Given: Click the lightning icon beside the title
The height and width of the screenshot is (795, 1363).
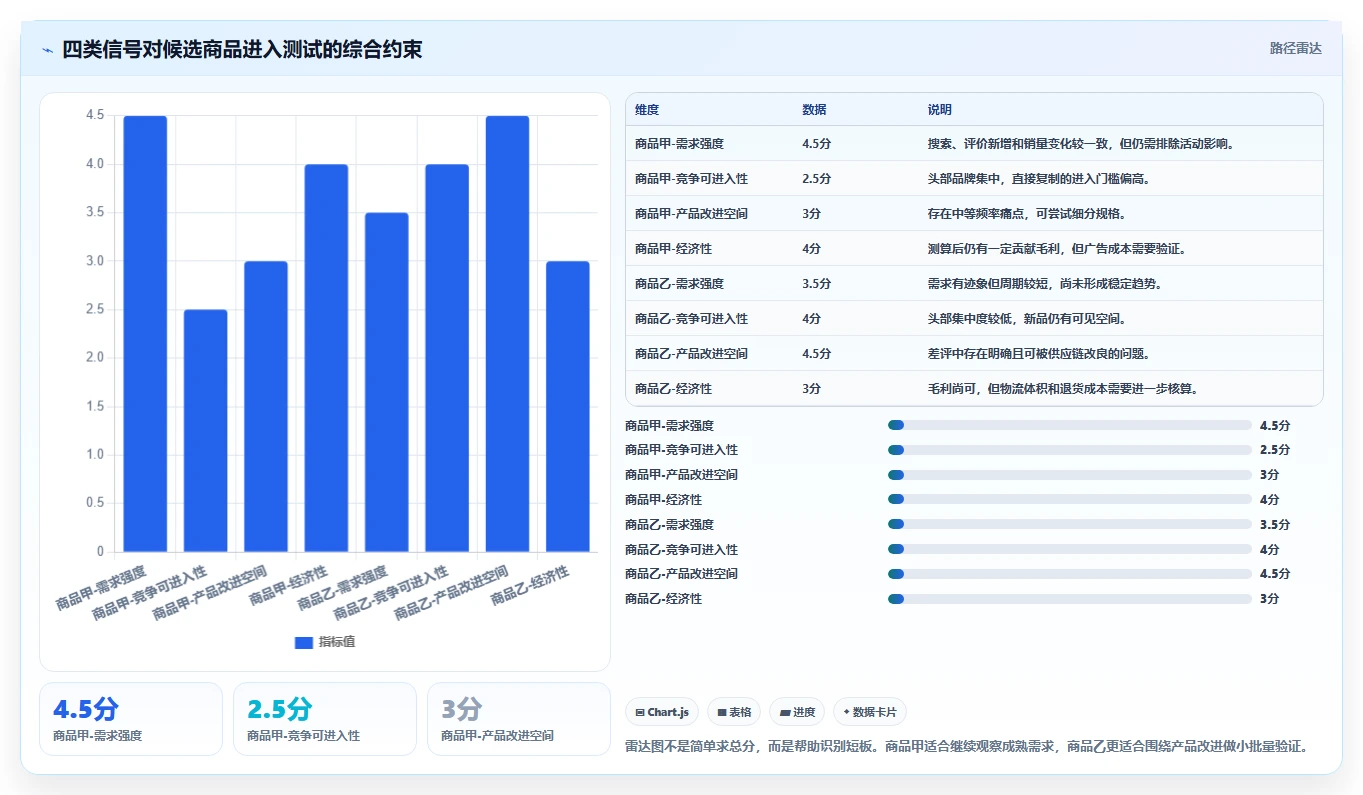Looking at the screenshot, I should click(48, 49).
